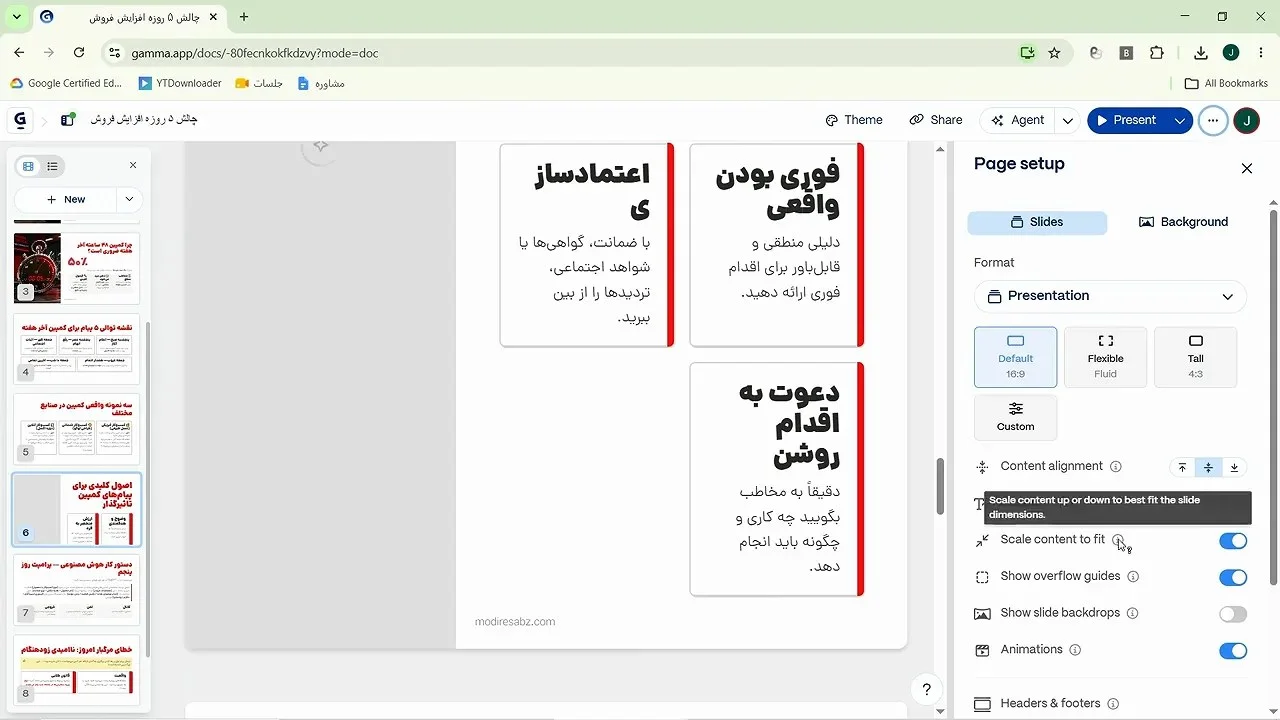Open the help question mark button

[926, 689]
